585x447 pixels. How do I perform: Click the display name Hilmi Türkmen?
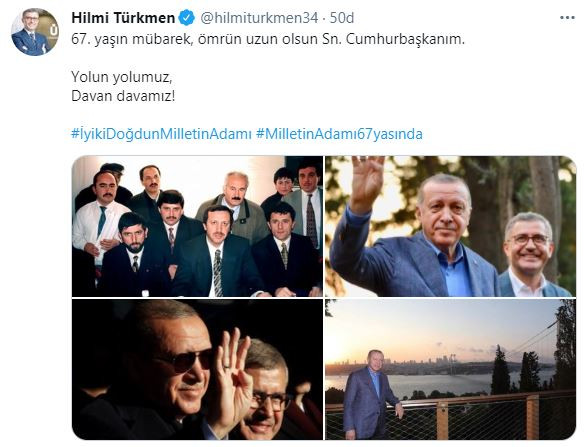(123, 18)
